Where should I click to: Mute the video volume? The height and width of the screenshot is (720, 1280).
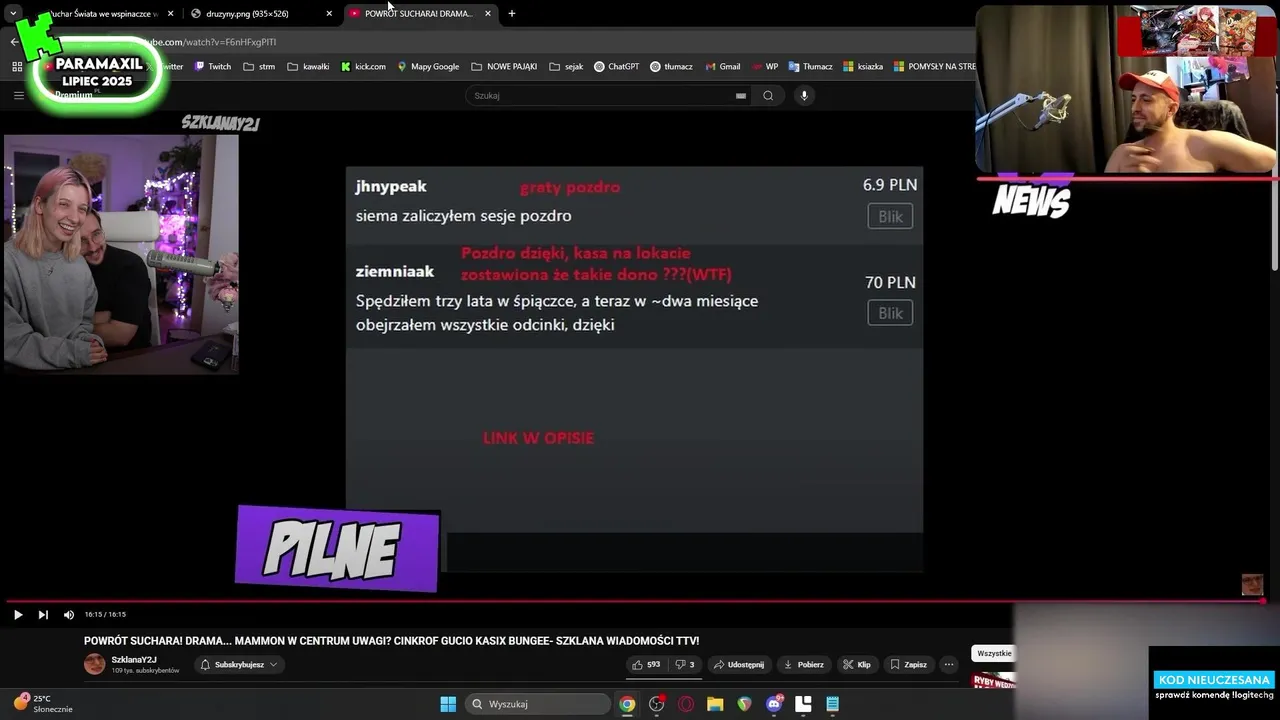69,615
